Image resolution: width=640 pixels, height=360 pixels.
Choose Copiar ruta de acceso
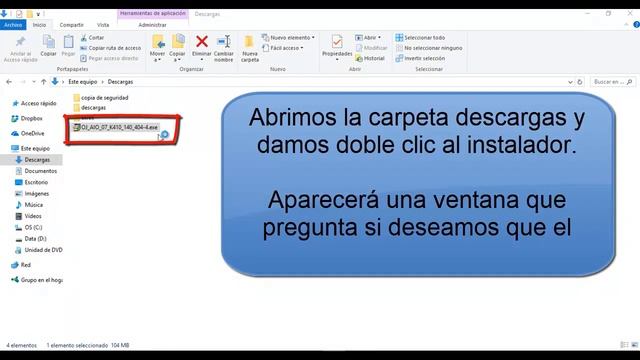[111, 48]
